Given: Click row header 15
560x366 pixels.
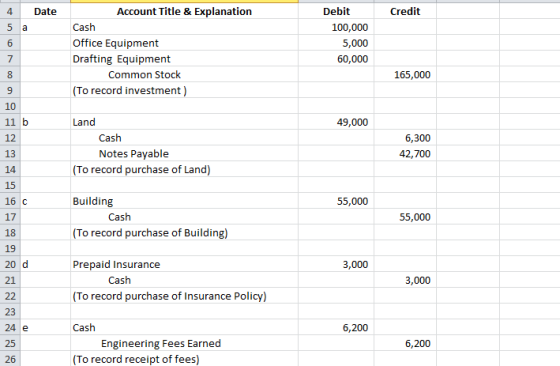Looking at the screenshot, I should click(10, 185).
